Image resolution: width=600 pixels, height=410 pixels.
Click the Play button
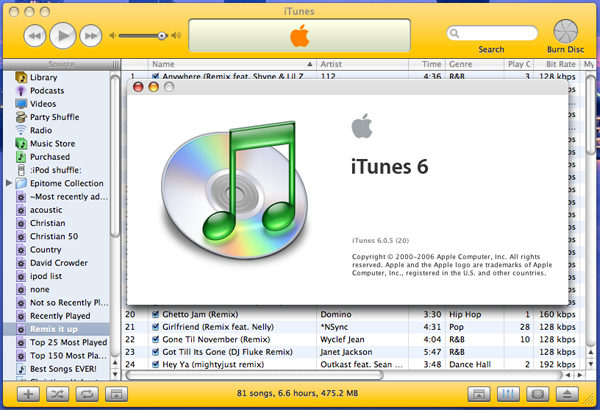(63, 36)
